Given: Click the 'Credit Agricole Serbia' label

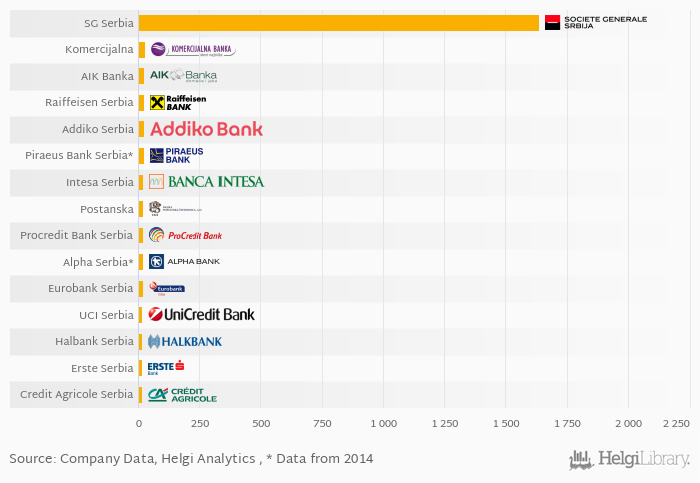Looking at the screenshot, I should [x=76, y=395].
